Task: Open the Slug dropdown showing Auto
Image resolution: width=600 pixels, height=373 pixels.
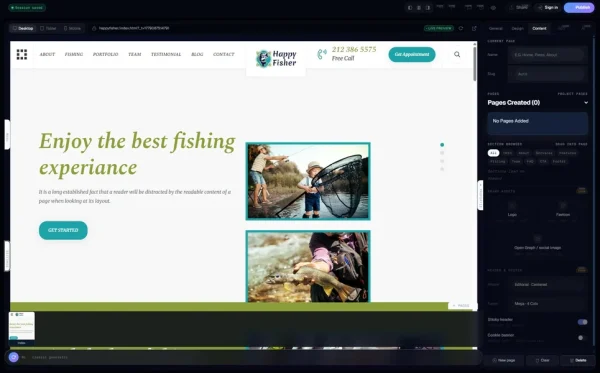Action: click(548, 74)
